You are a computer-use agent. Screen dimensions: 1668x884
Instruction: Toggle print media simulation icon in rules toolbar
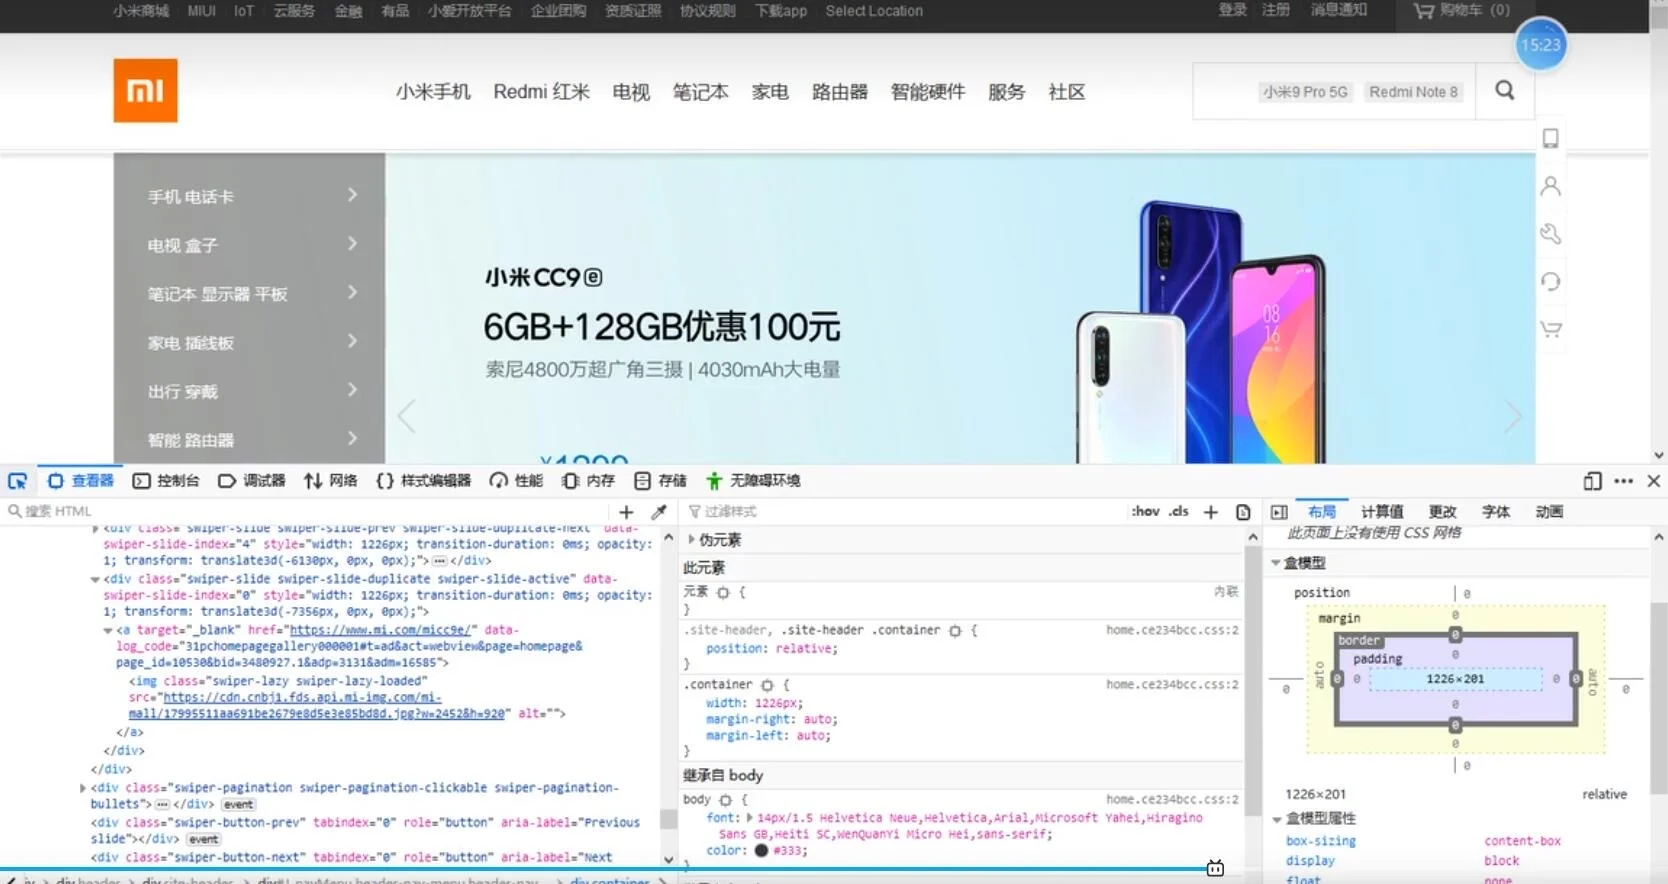click(1243, 512)
